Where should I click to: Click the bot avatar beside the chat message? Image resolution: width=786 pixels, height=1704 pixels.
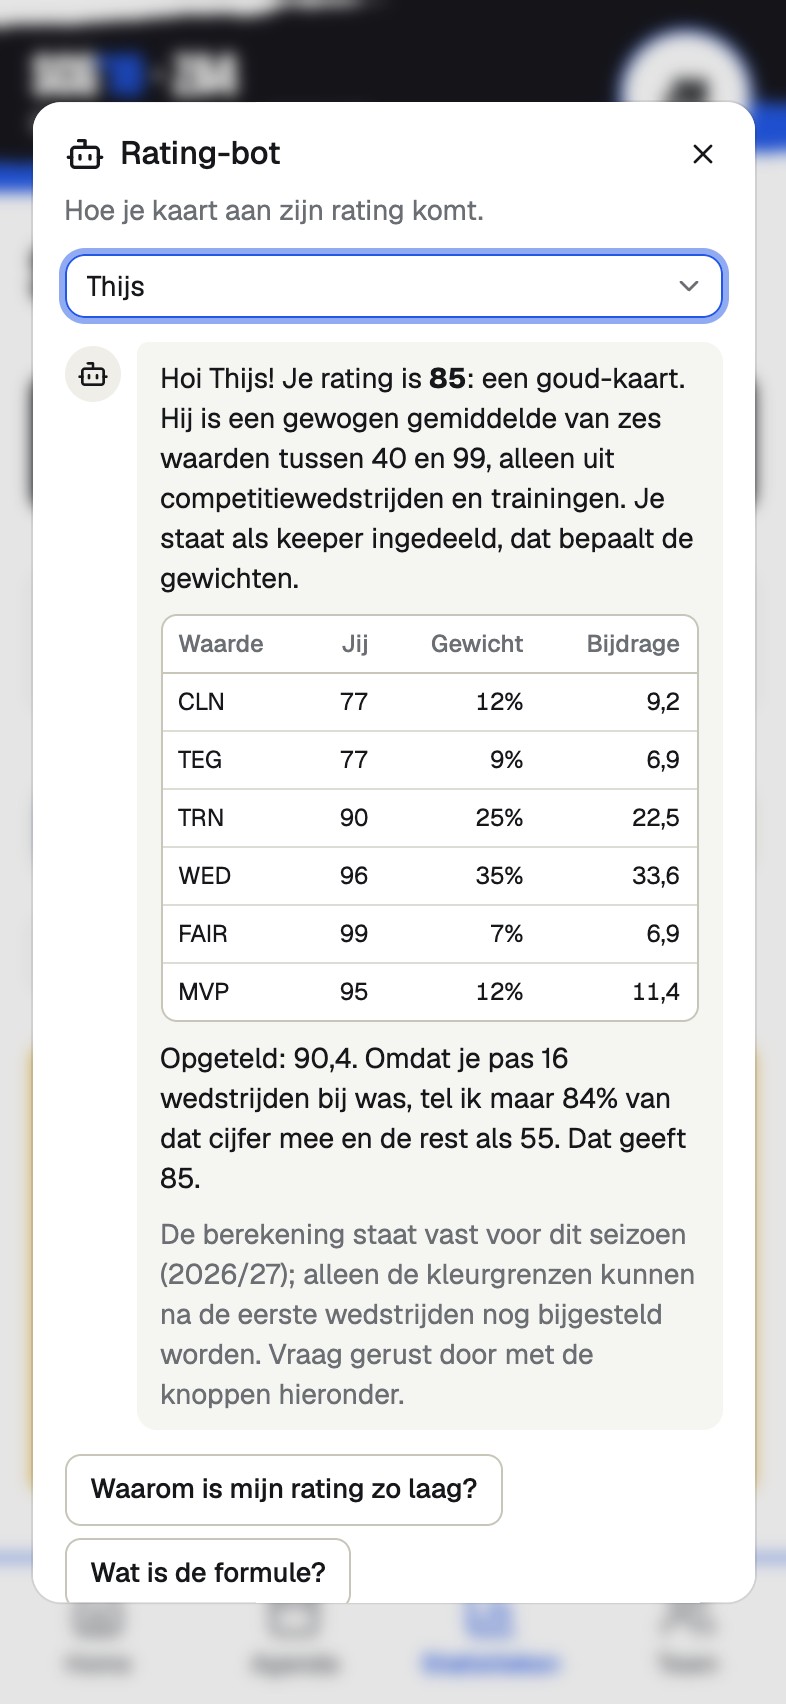93,374
